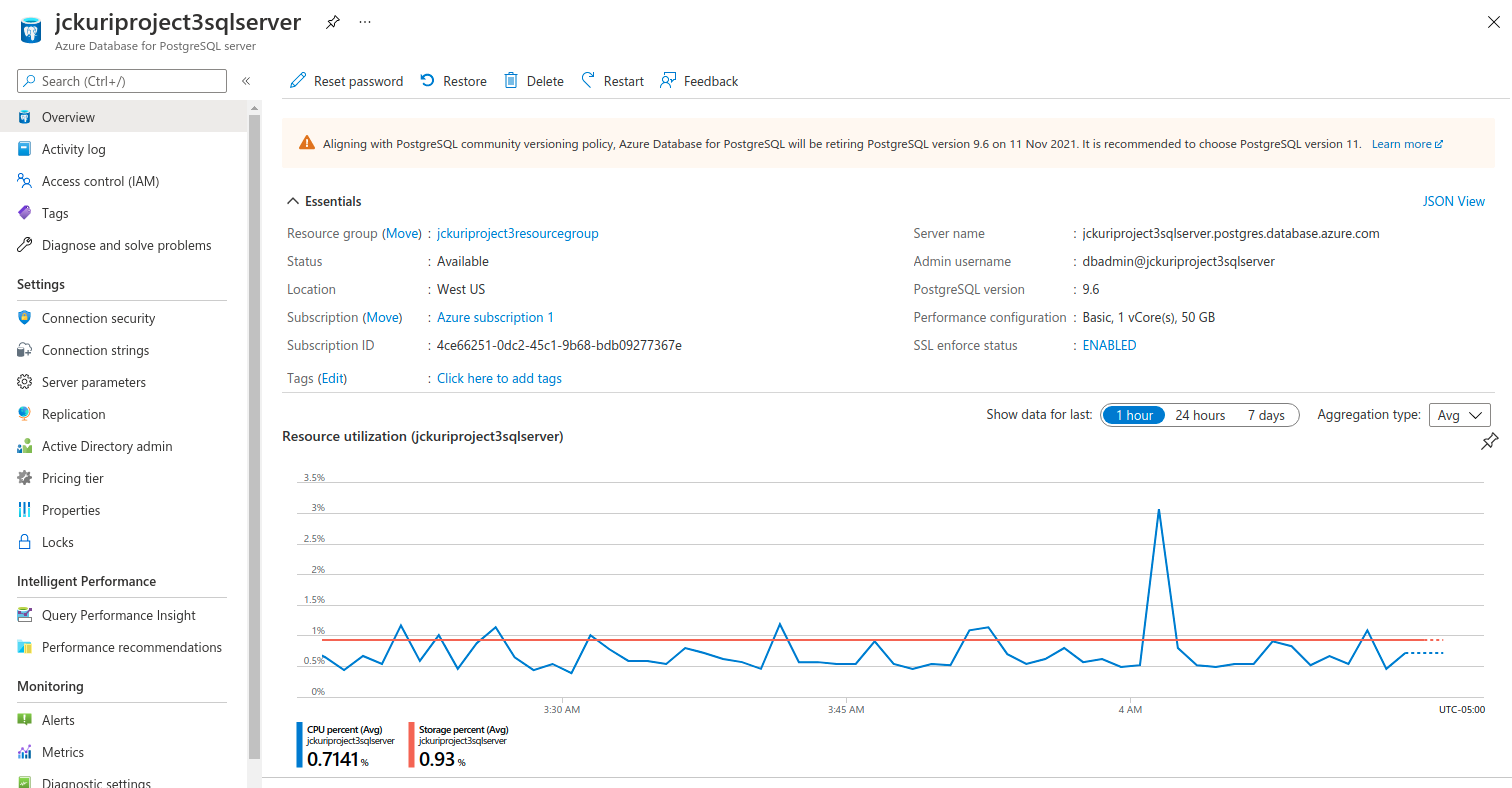Click the Alerts green icon
The width and height of the screenshot is (1512, 788).
click(x=25, y=720)
